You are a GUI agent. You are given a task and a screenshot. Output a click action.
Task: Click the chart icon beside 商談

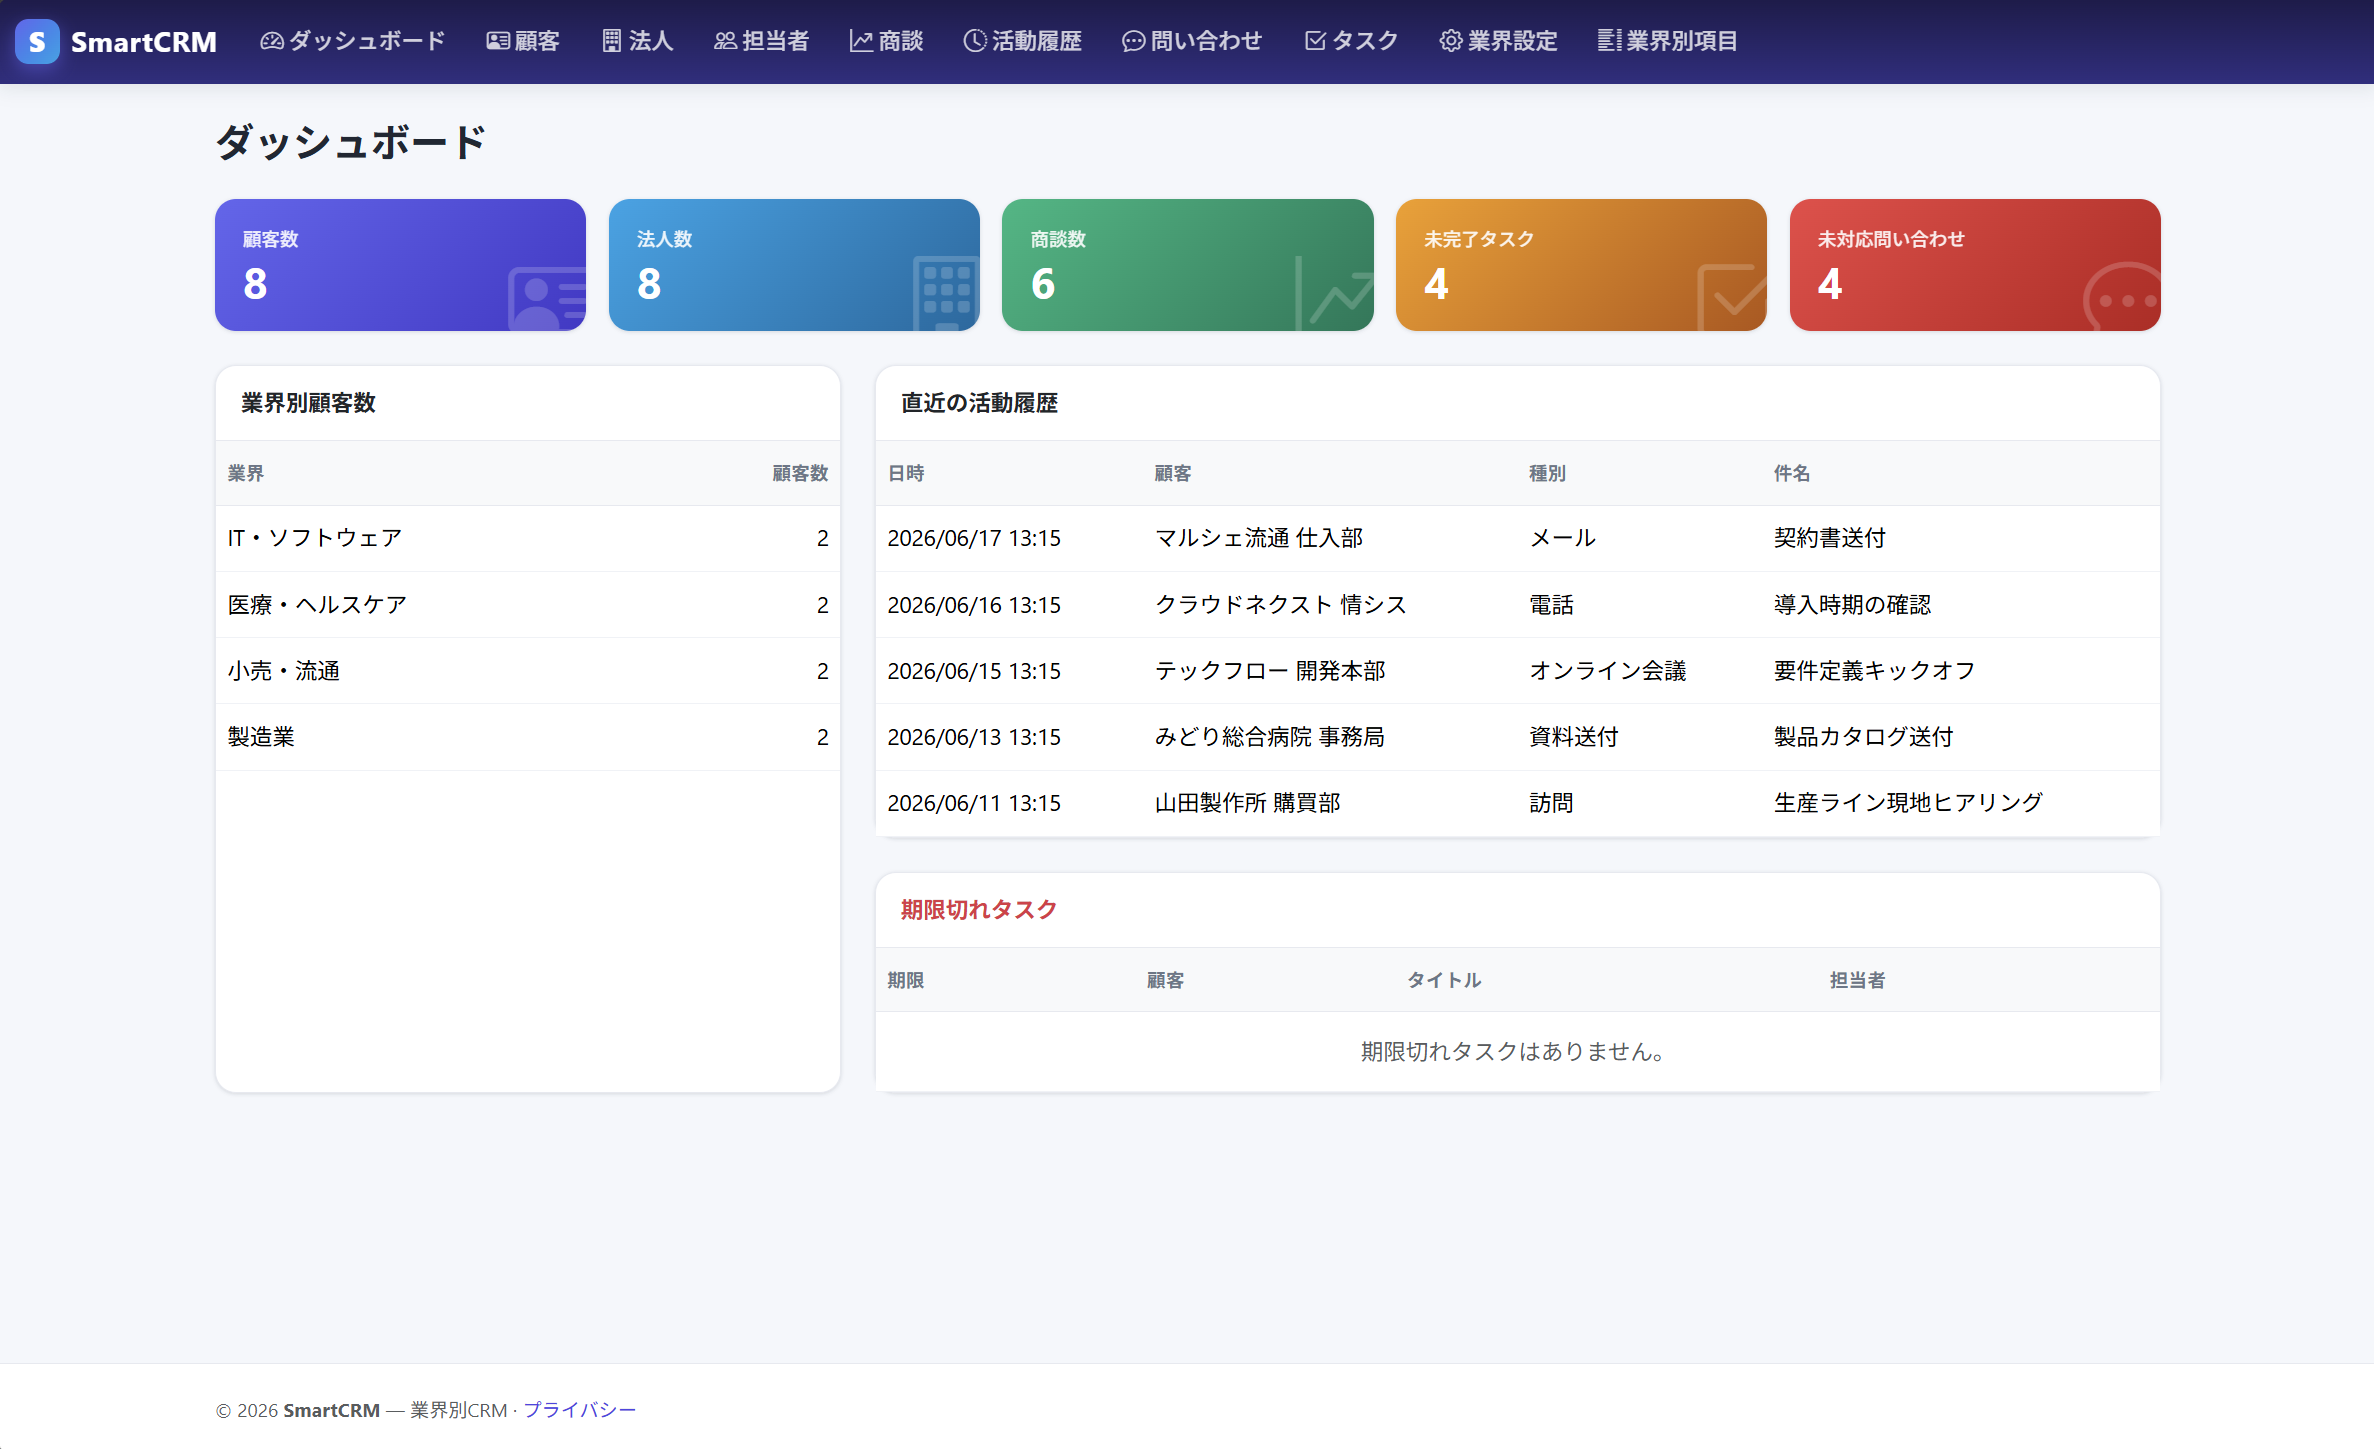tap(861, 41)
